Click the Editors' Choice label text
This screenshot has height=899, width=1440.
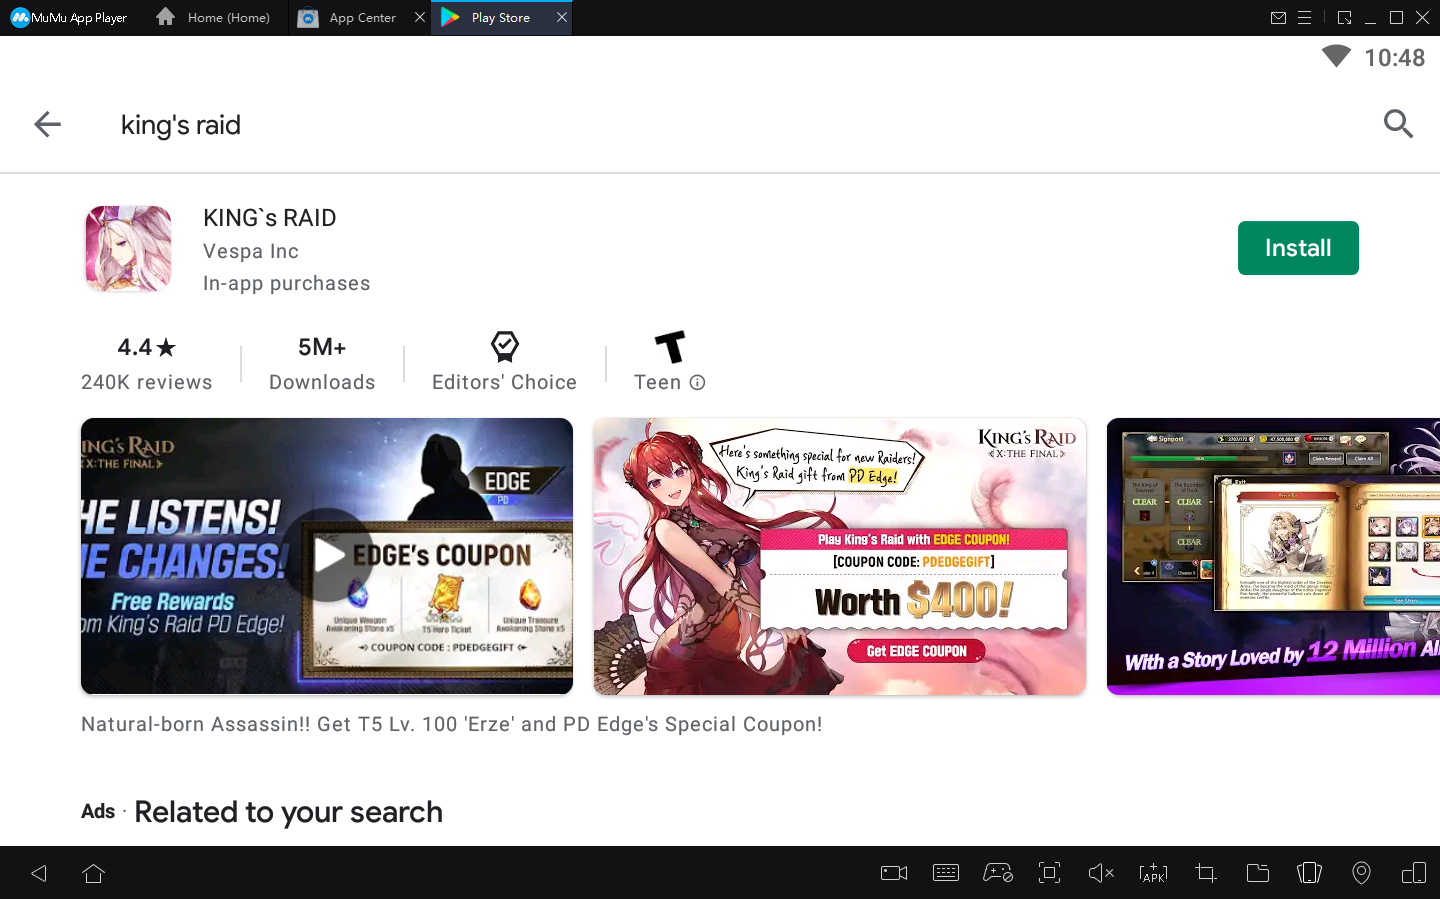tap(505, 382)
